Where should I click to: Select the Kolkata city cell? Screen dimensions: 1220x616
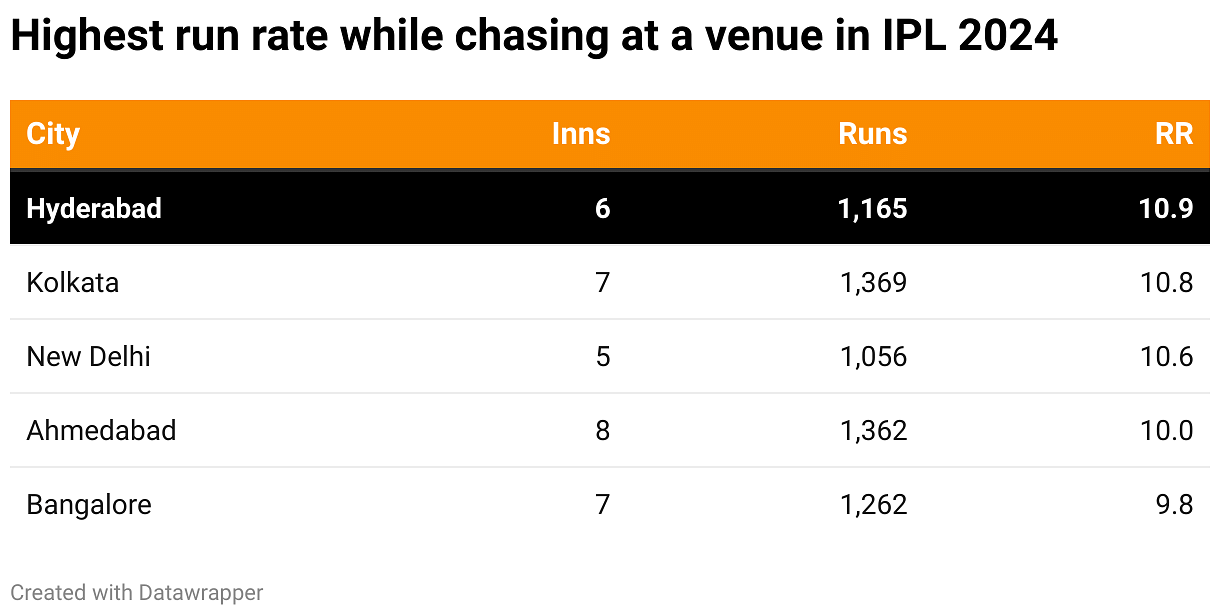73,282
